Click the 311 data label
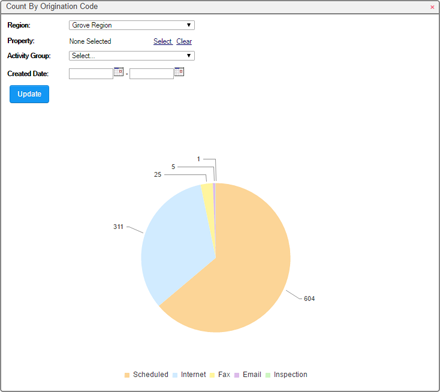This screenshot has height=392, width=440. coord(118,227)
